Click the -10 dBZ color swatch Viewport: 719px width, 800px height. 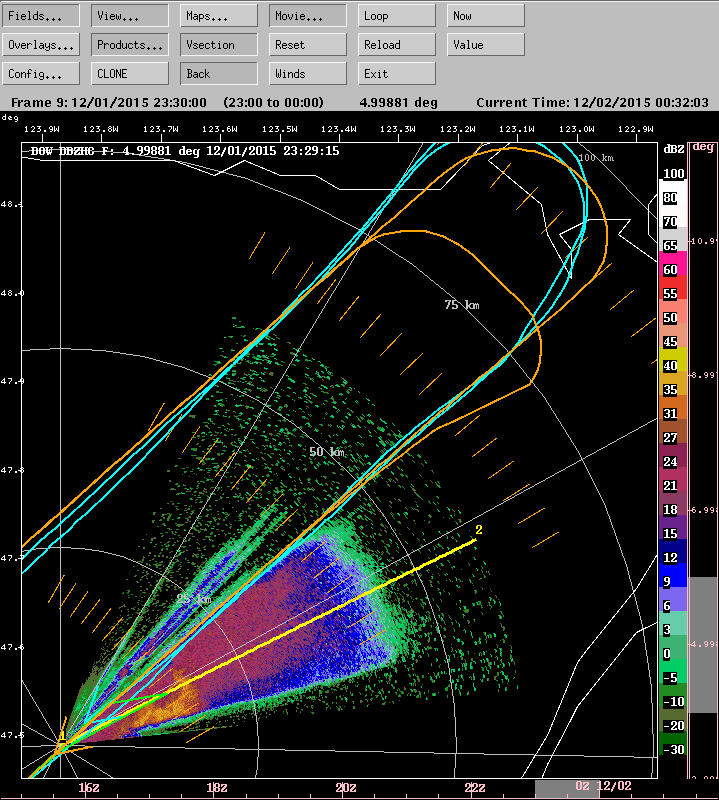[673, 695]
